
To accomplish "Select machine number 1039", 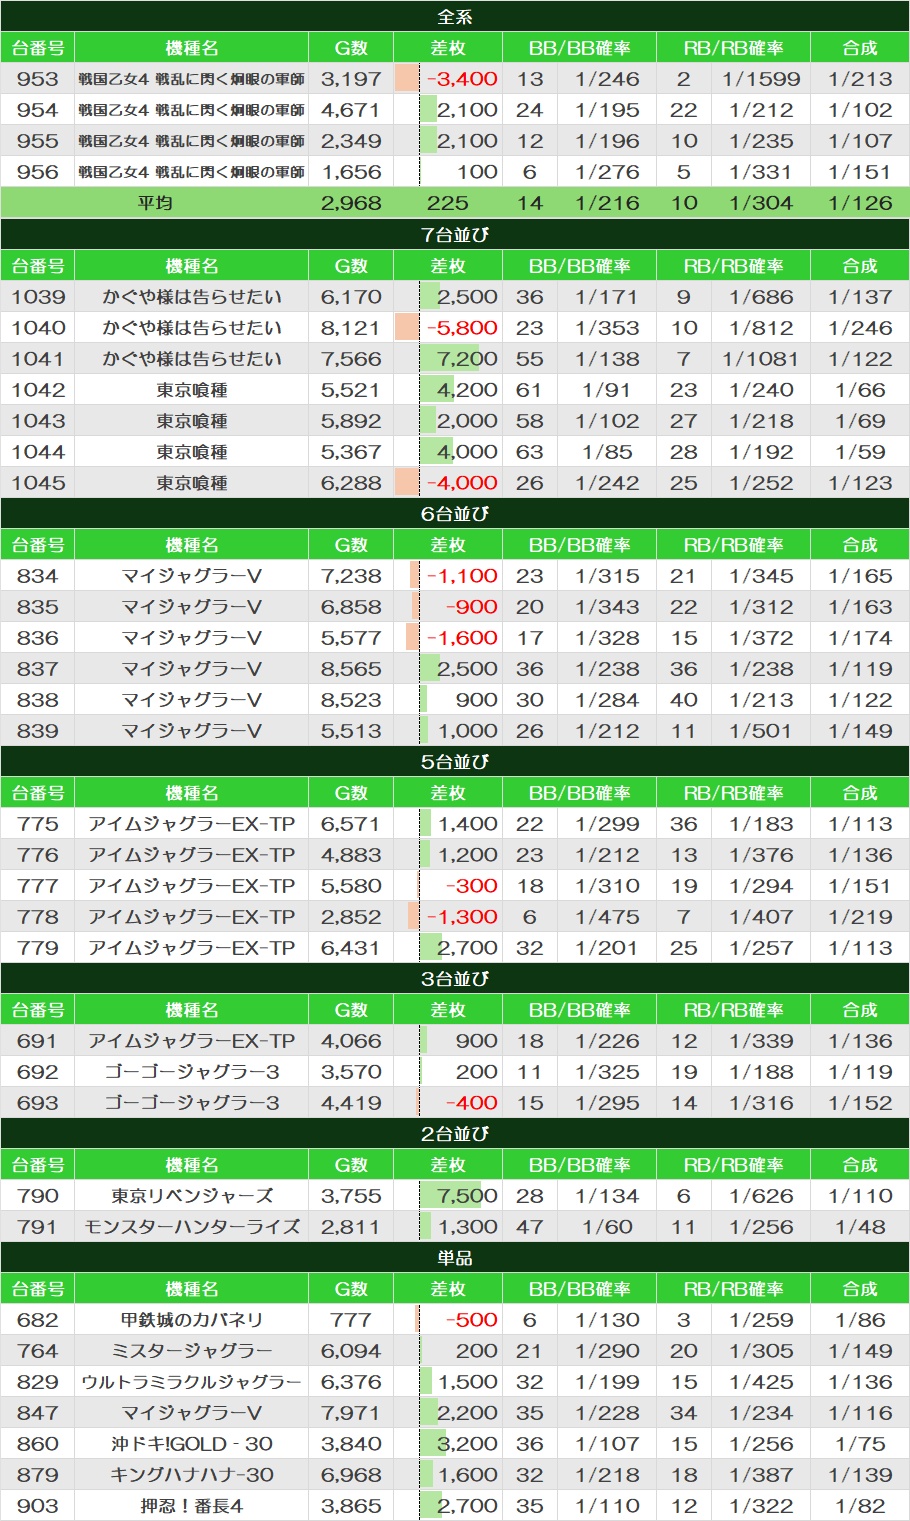I will point(38,297).
